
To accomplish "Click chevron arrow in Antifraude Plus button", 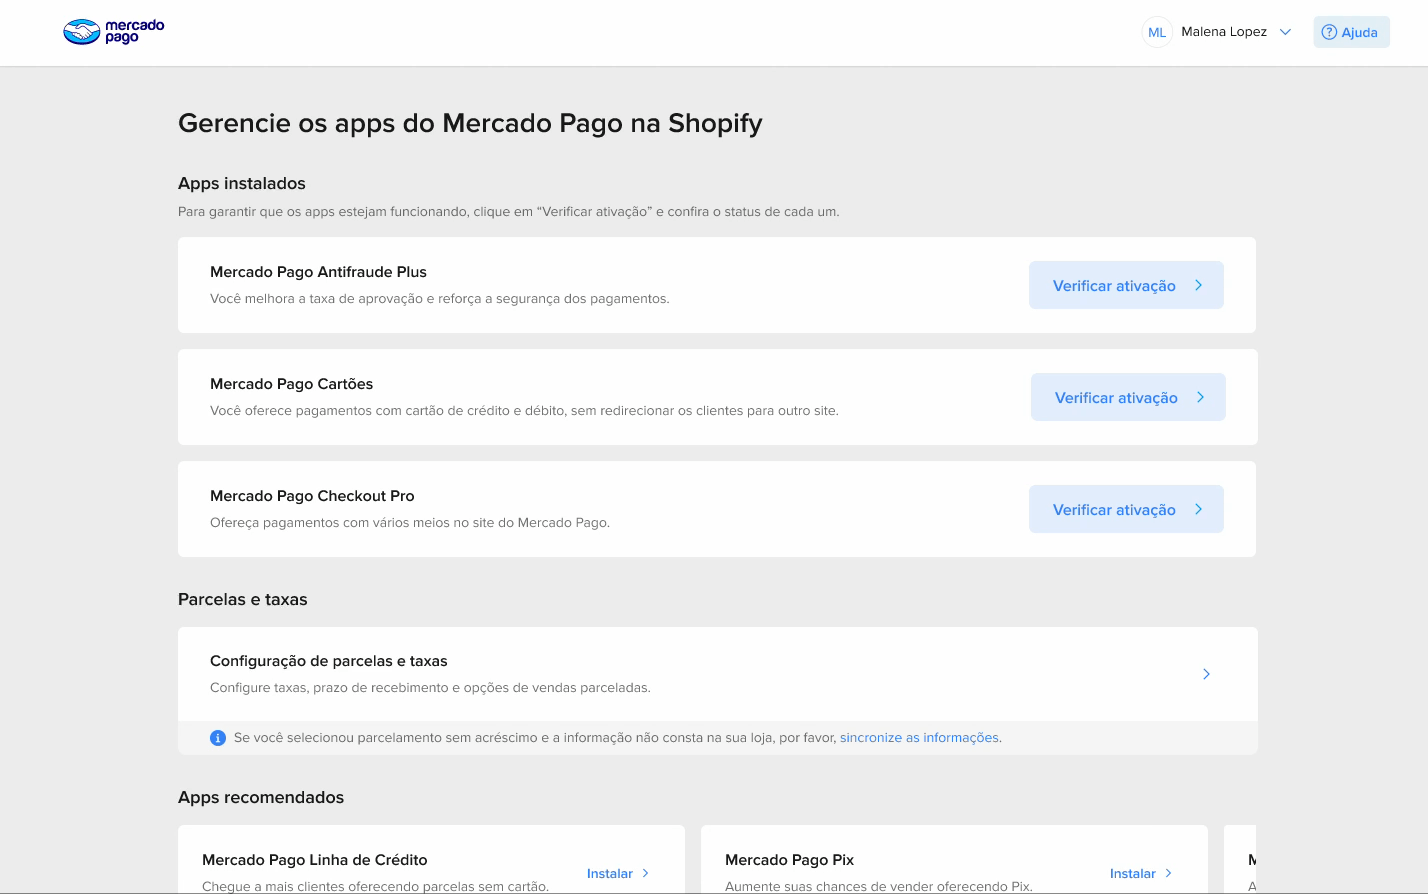I will pyautogui.click(x=1199, y=286).
